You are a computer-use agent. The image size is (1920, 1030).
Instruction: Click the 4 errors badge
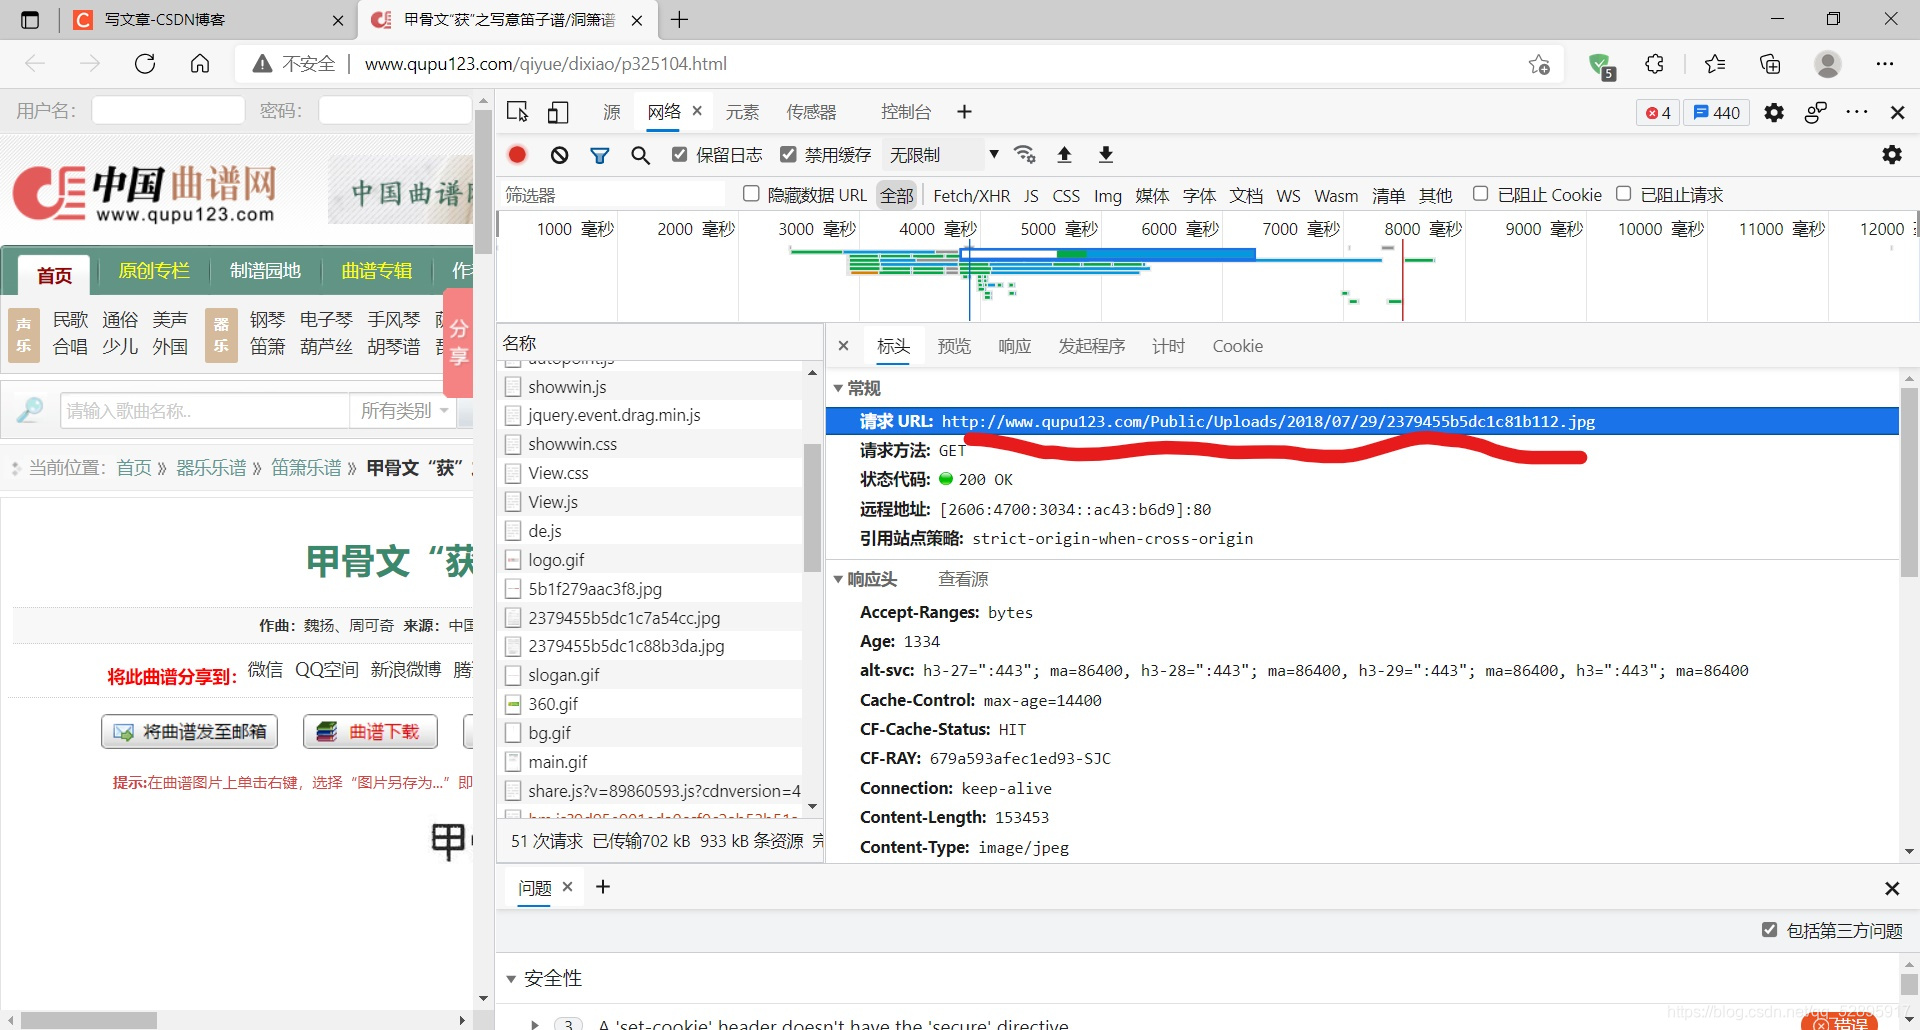1658,113
